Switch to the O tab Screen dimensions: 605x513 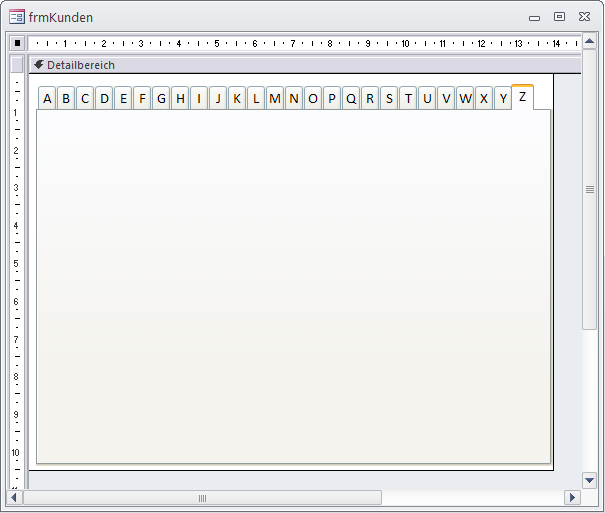313,98
